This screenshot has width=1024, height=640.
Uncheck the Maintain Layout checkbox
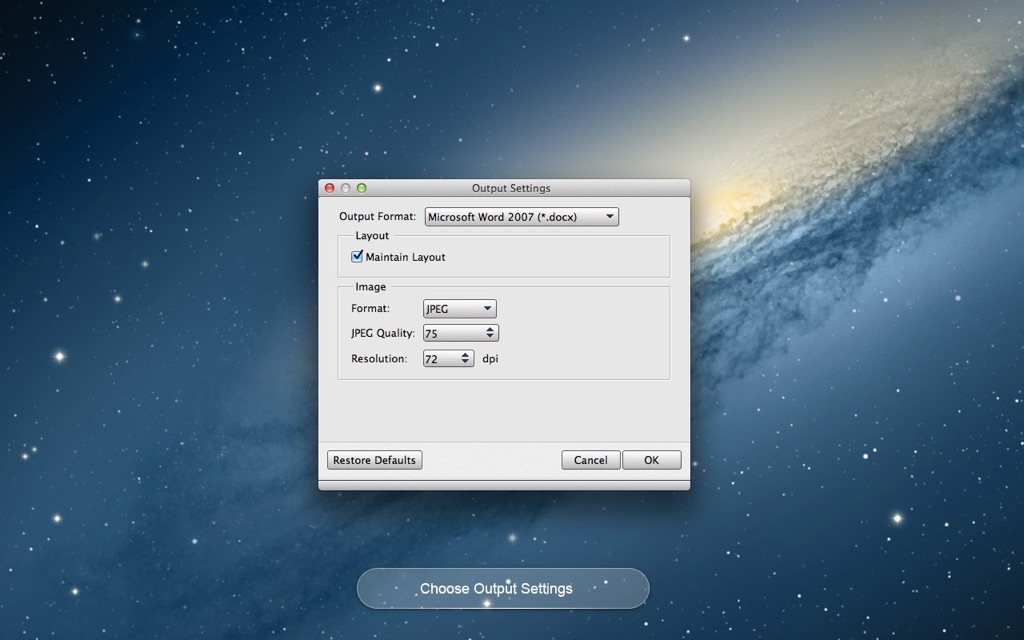(x=357, y=256)
